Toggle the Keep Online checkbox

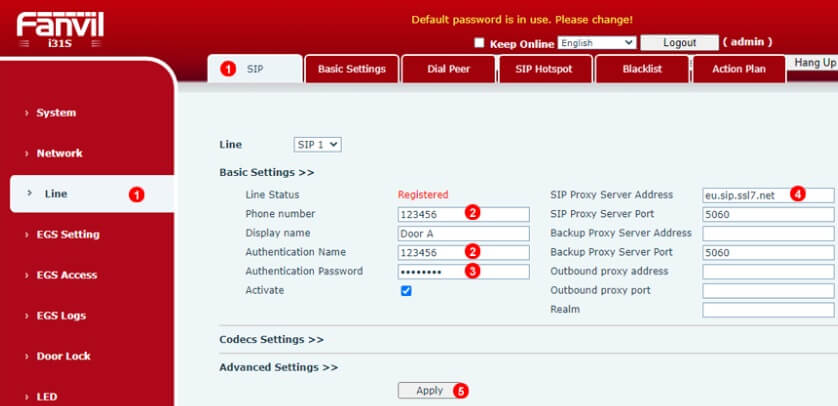(x=479, y=43)
